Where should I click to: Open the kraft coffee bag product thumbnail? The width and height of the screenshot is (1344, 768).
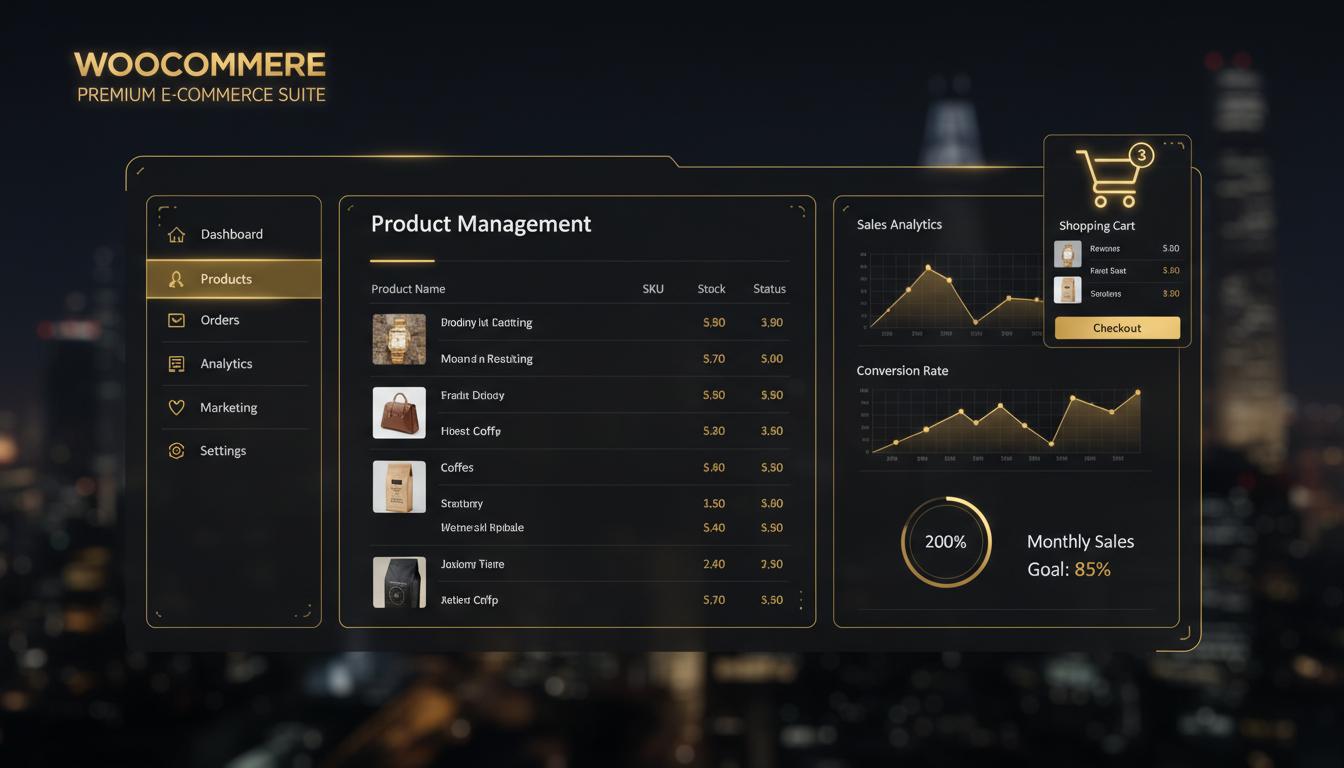coord(399,487)
